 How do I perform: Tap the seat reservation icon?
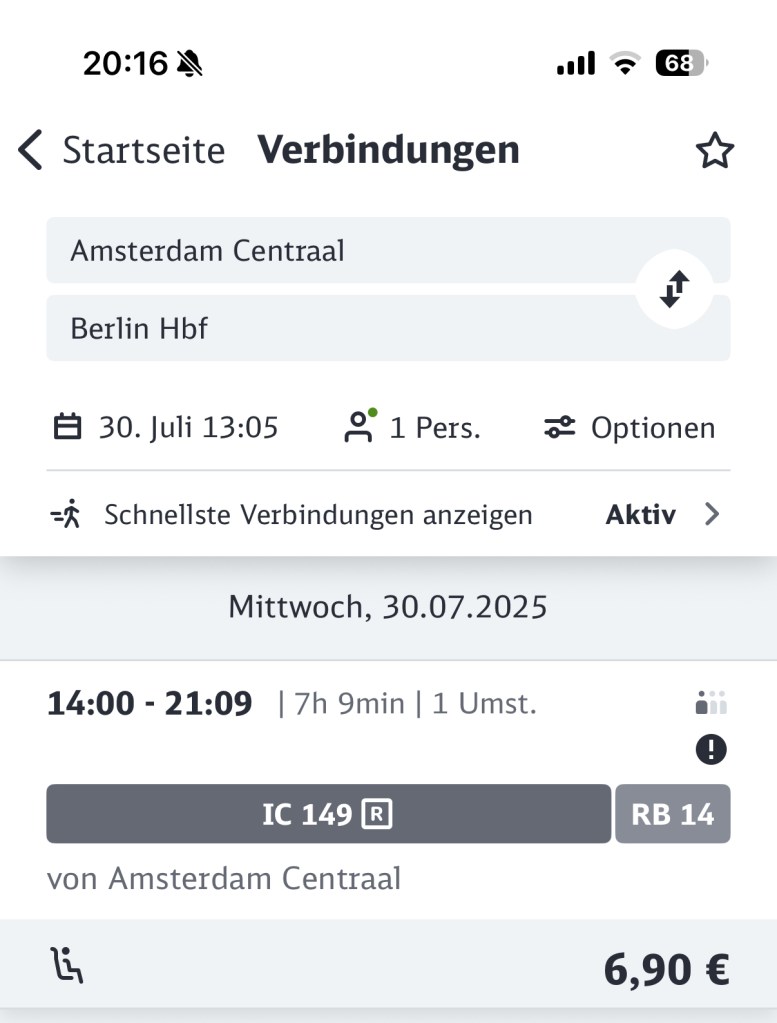[67, 966]
